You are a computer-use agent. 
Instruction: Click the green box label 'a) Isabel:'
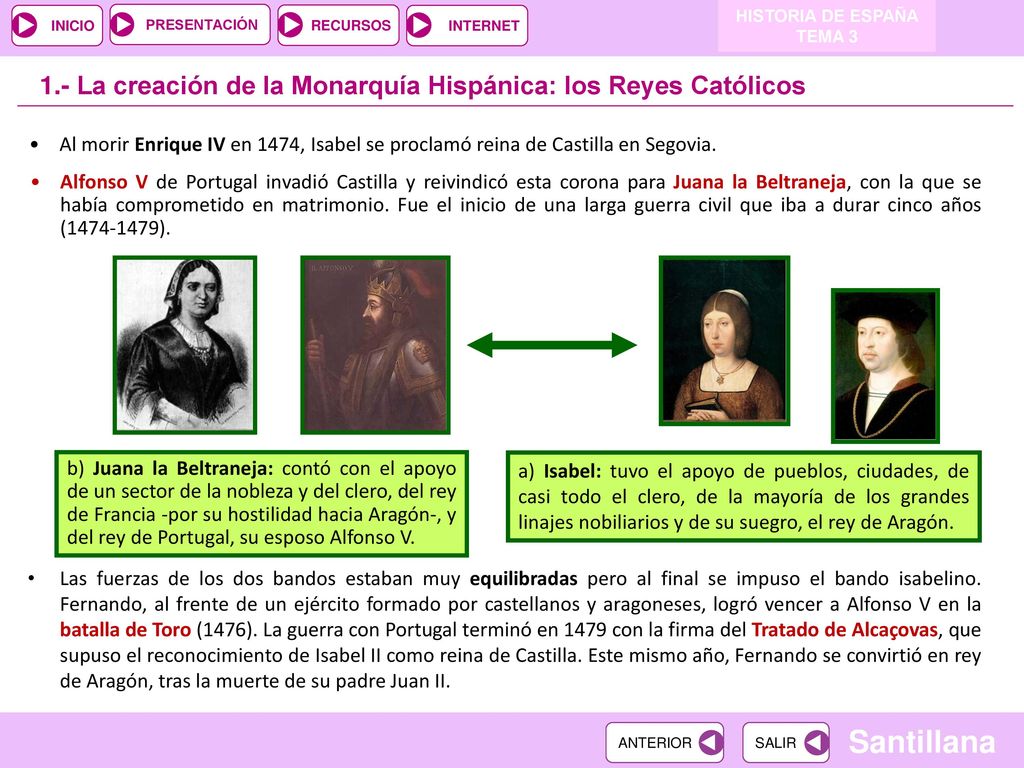[x=560, y=471]
